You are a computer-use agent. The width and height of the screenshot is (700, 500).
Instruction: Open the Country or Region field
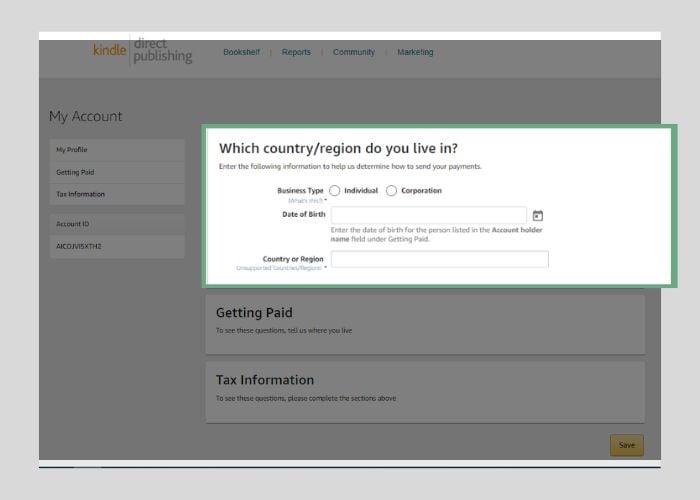pyautogui.click(x=440, y=259)
